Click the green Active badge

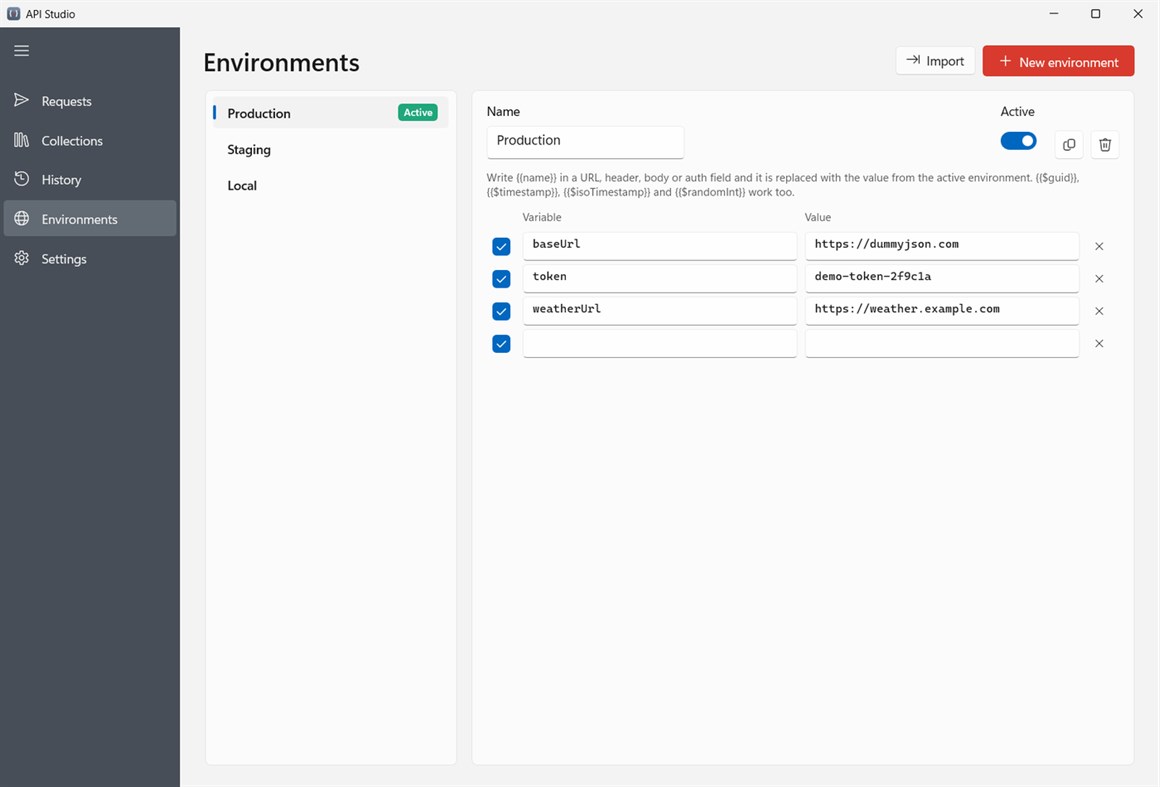pyautogui.click(x=418, y=112)
